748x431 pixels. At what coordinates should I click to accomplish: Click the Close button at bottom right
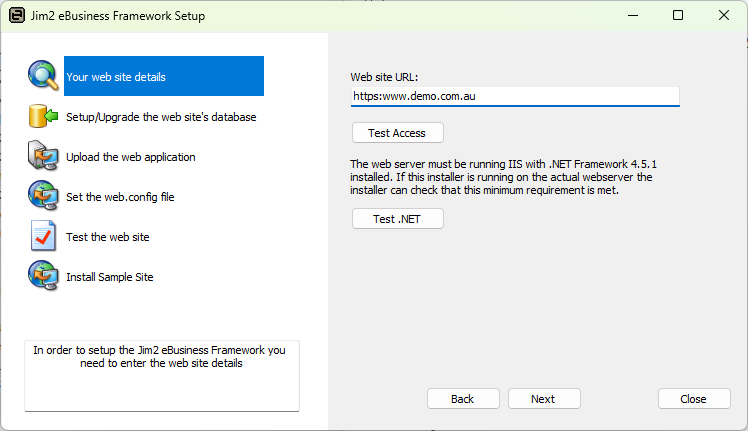(694, 399)
